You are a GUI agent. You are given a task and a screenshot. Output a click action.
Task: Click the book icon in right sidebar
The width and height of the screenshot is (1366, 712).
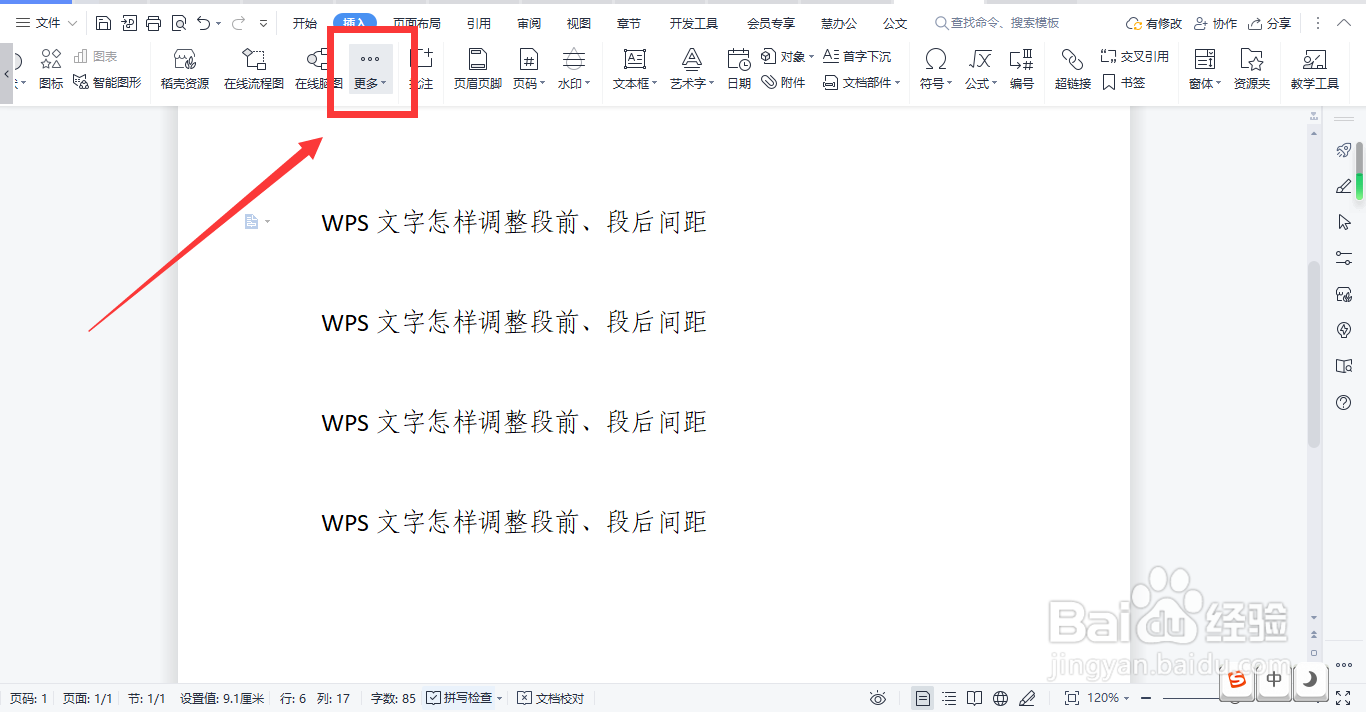1344,366
